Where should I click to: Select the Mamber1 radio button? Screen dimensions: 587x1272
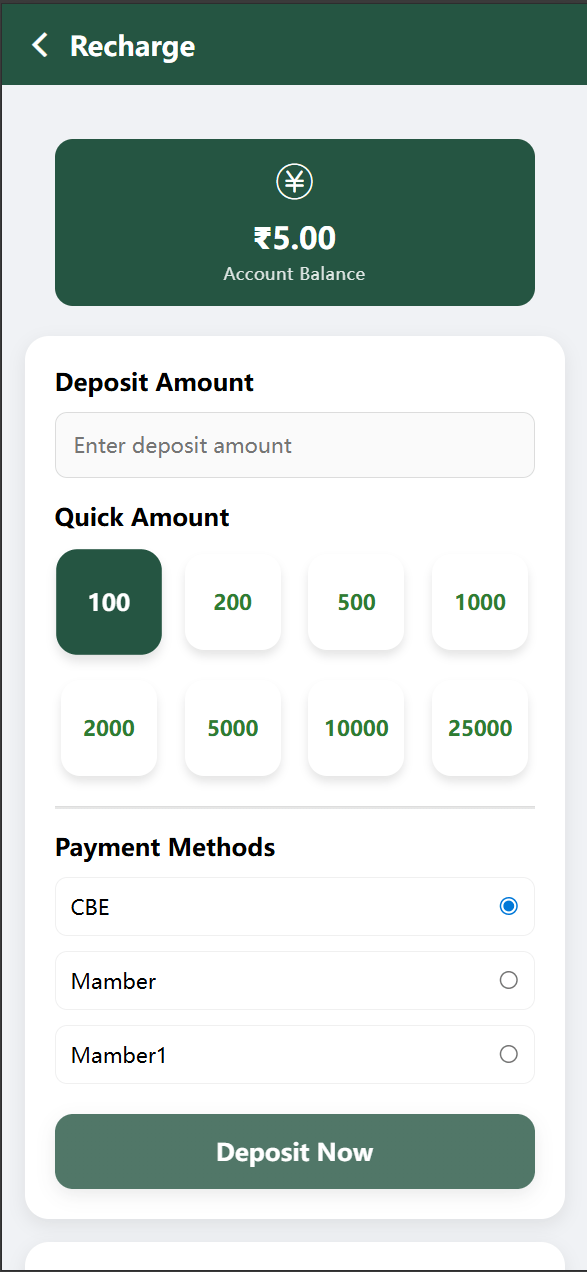tap(508, 1054)
